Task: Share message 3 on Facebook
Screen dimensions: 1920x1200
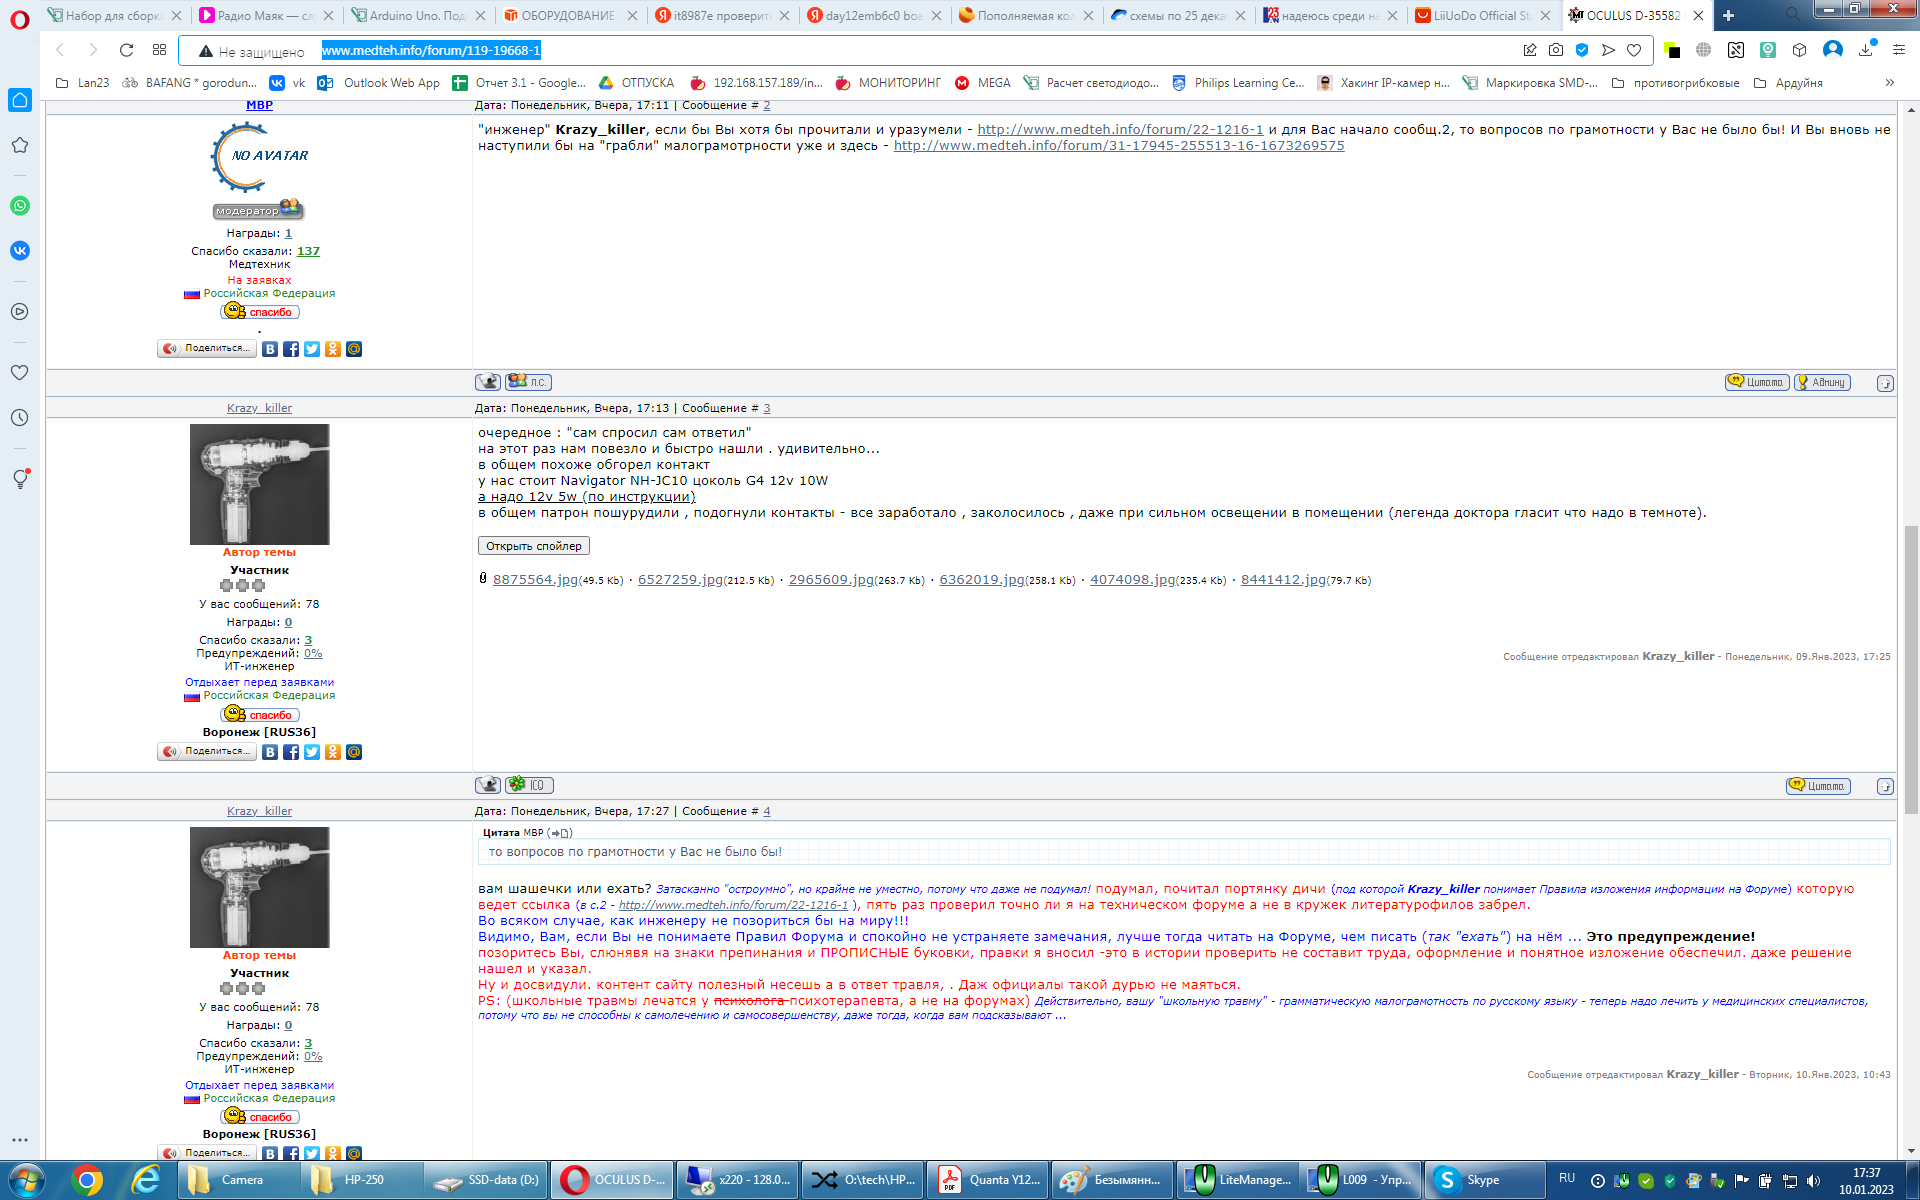Action: 291,752
